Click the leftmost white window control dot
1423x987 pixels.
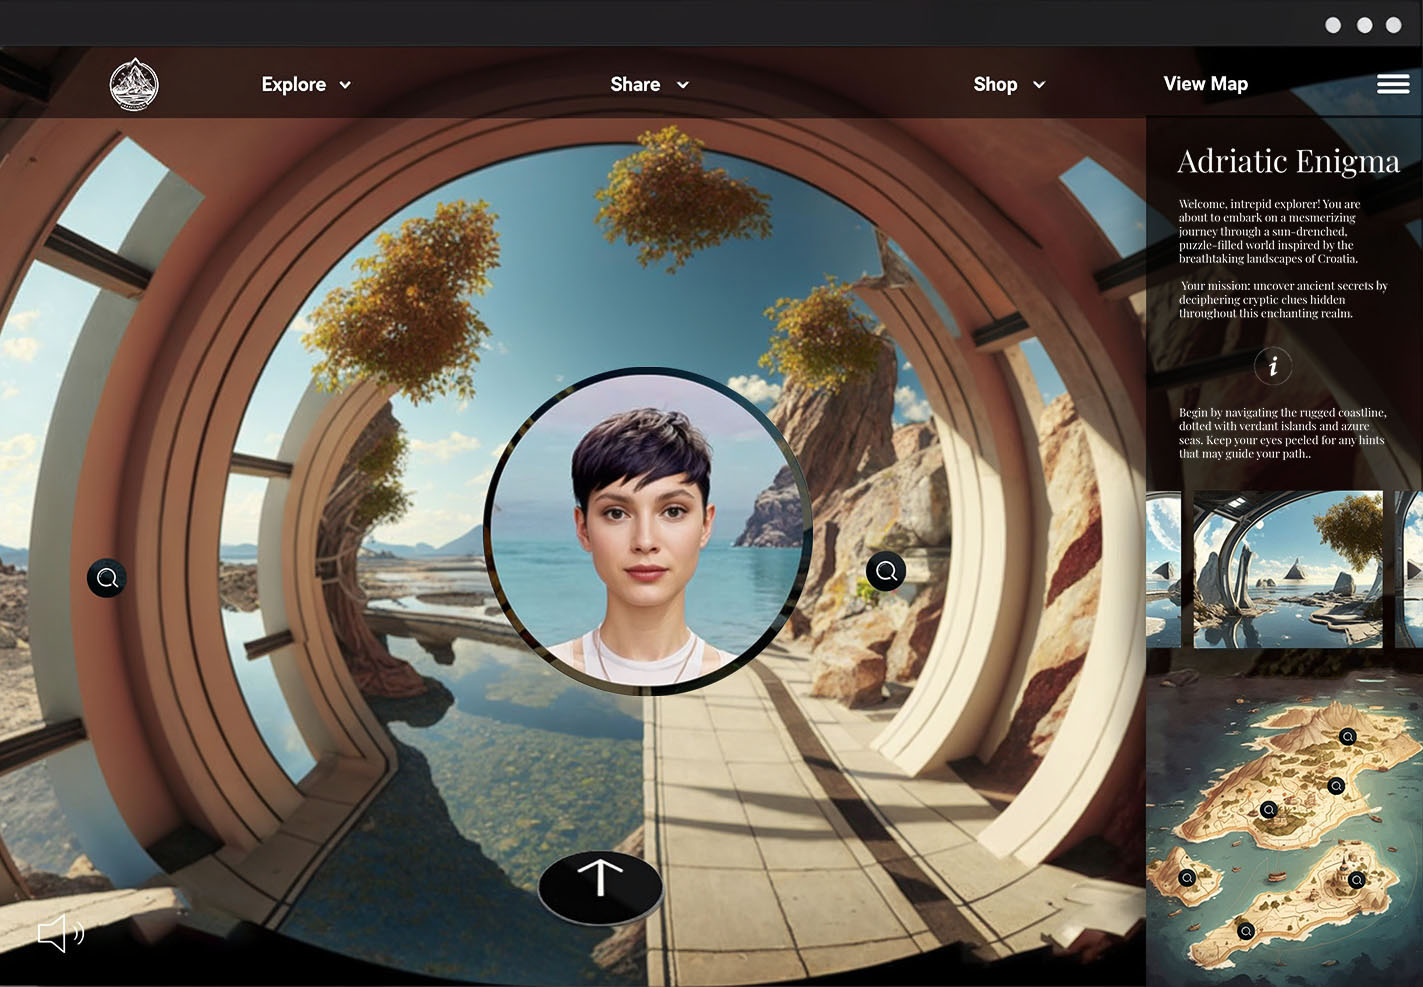[1333, 25]
